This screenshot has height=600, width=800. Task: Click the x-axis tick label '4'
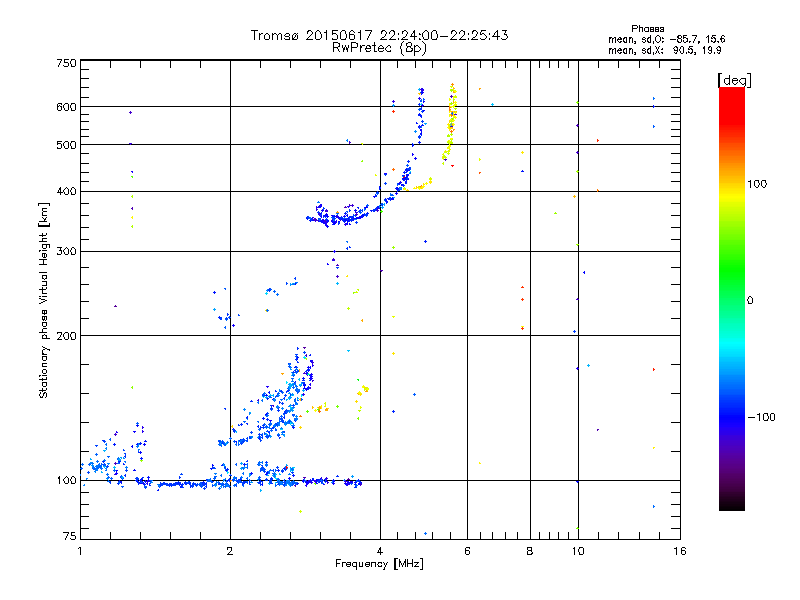tap(380, 551)
